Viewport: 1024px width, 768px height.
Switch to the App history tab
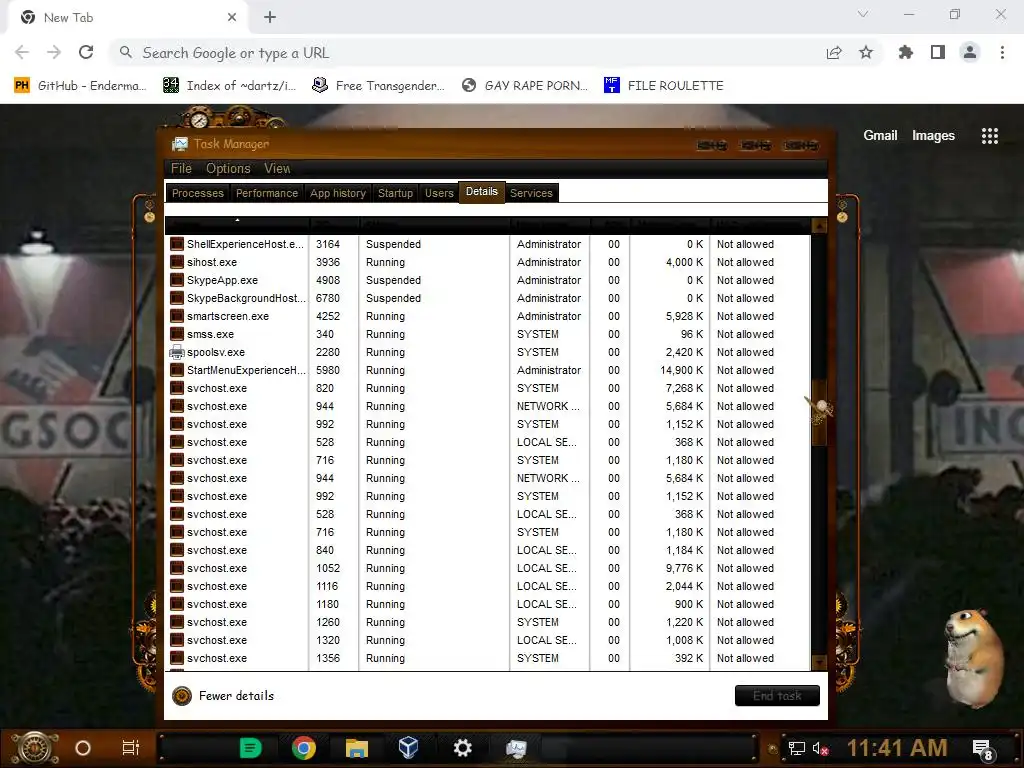coord(338,193)
